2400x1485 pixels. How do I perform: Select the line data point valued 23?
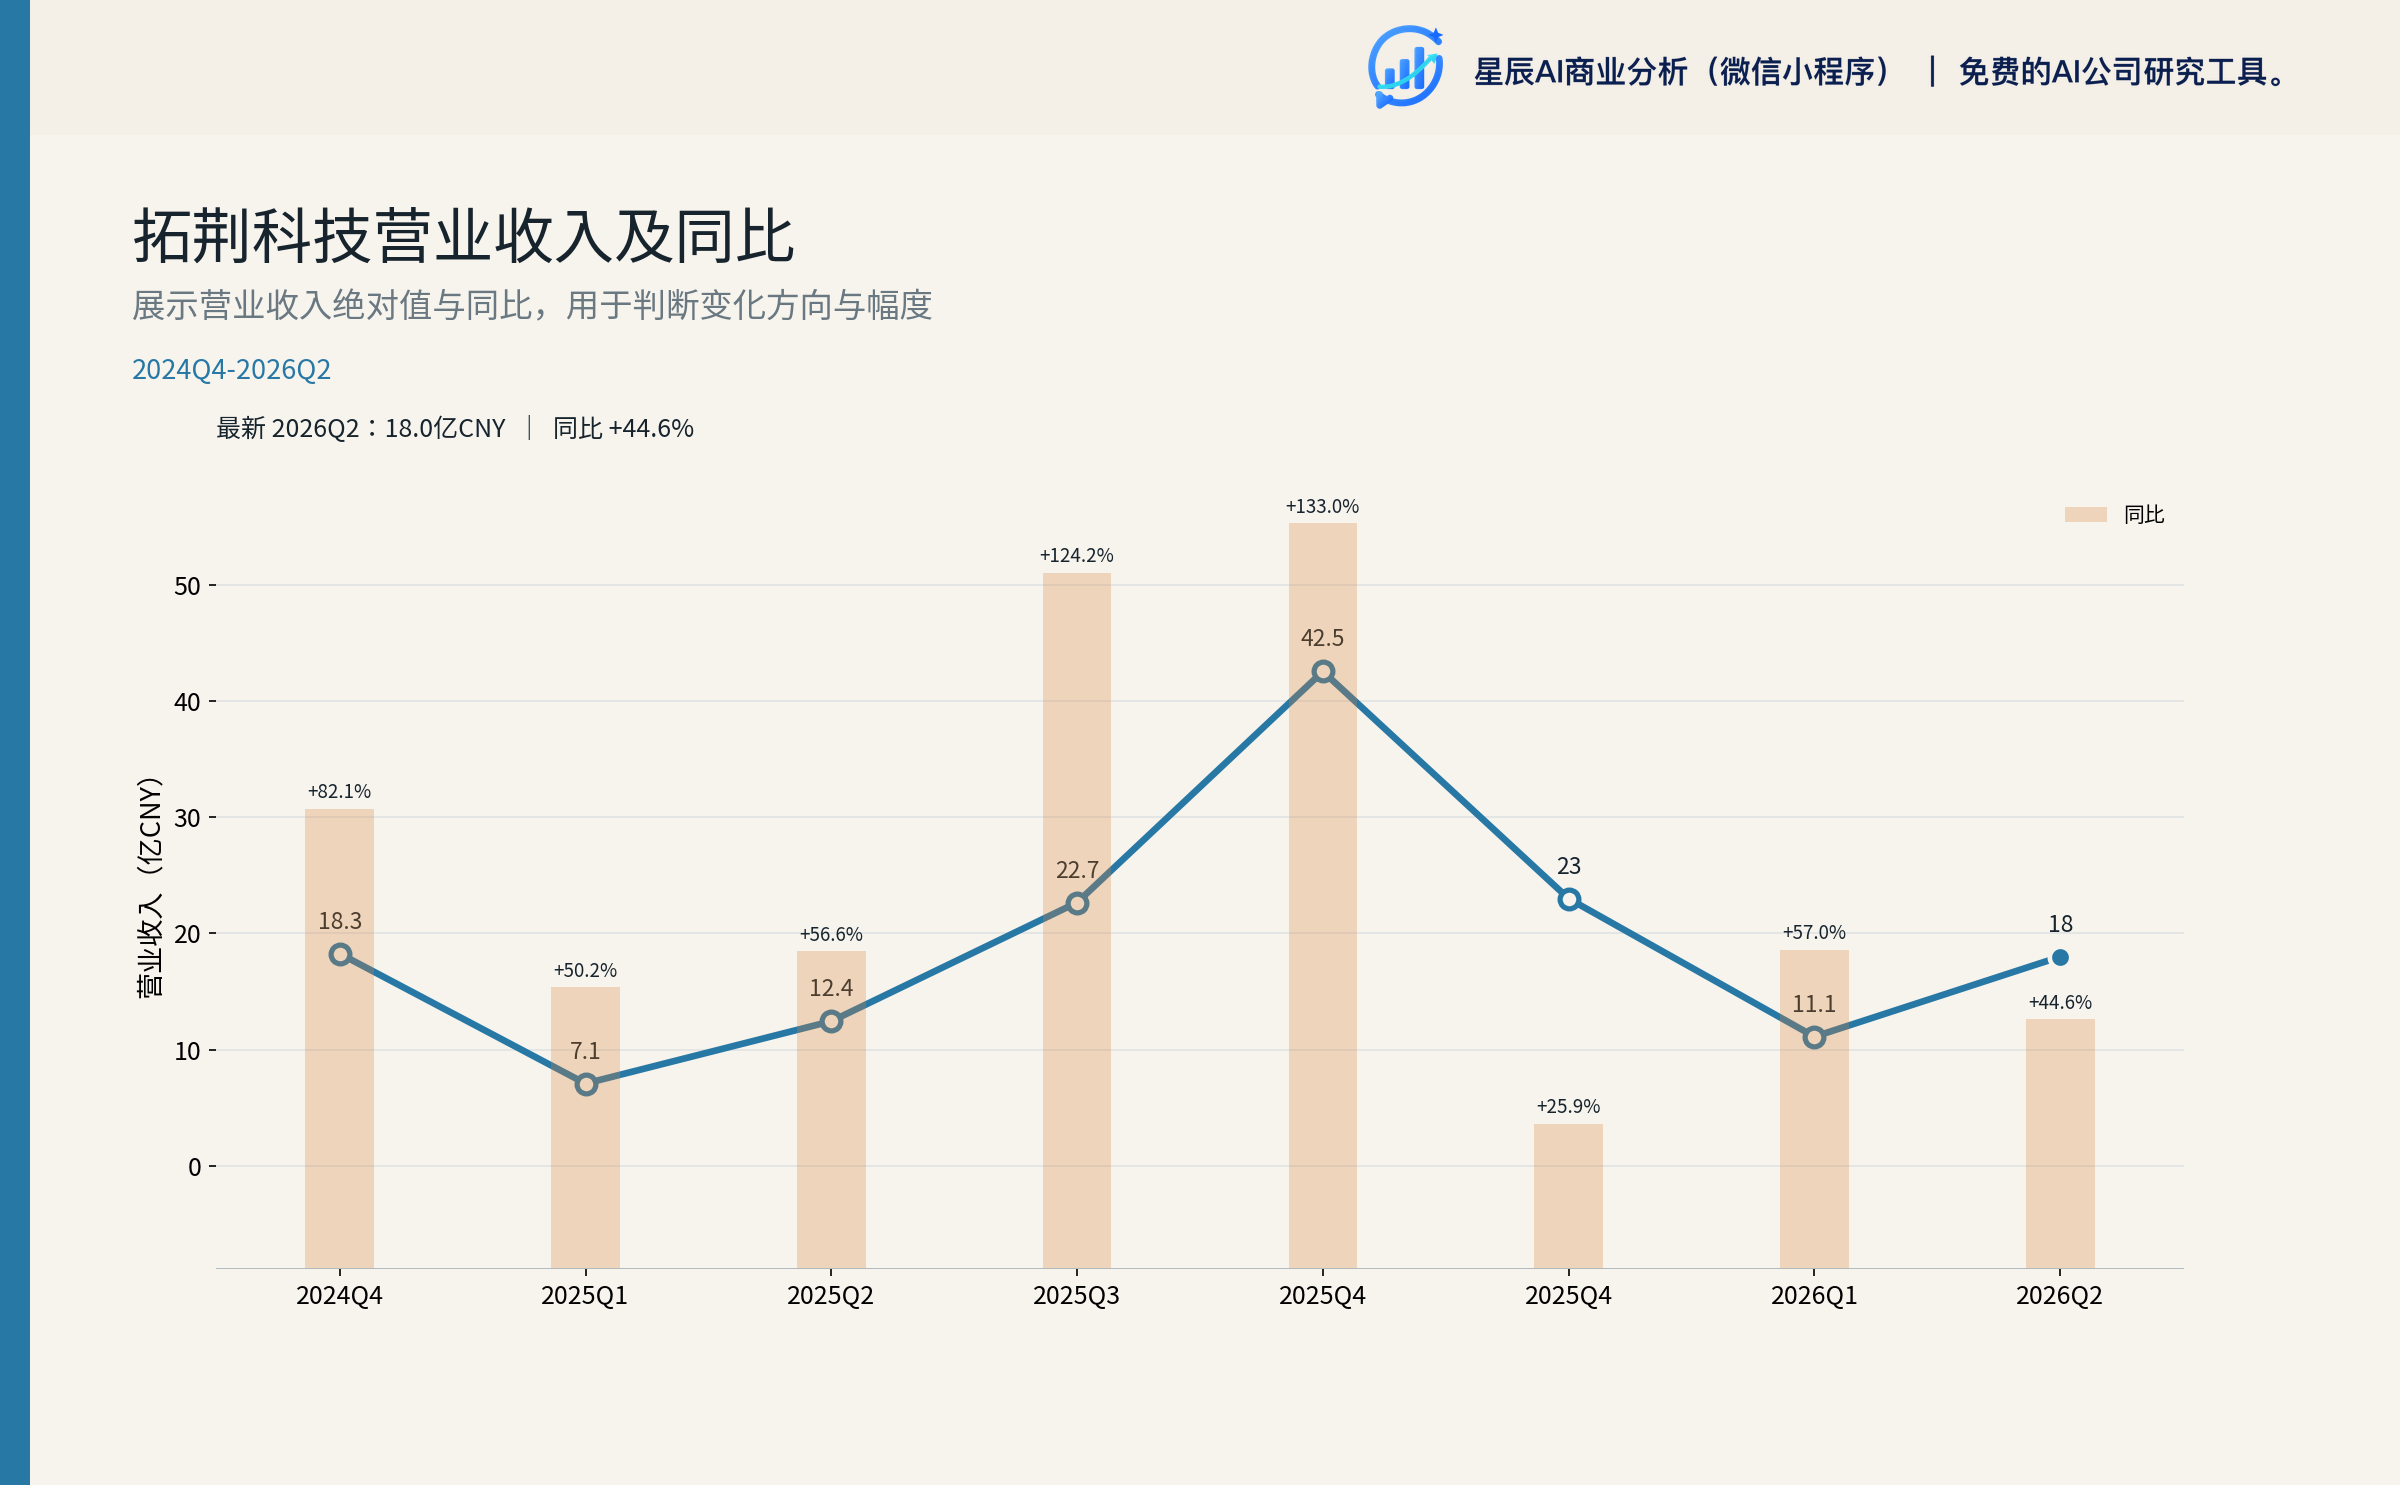tap(1569, 899)
